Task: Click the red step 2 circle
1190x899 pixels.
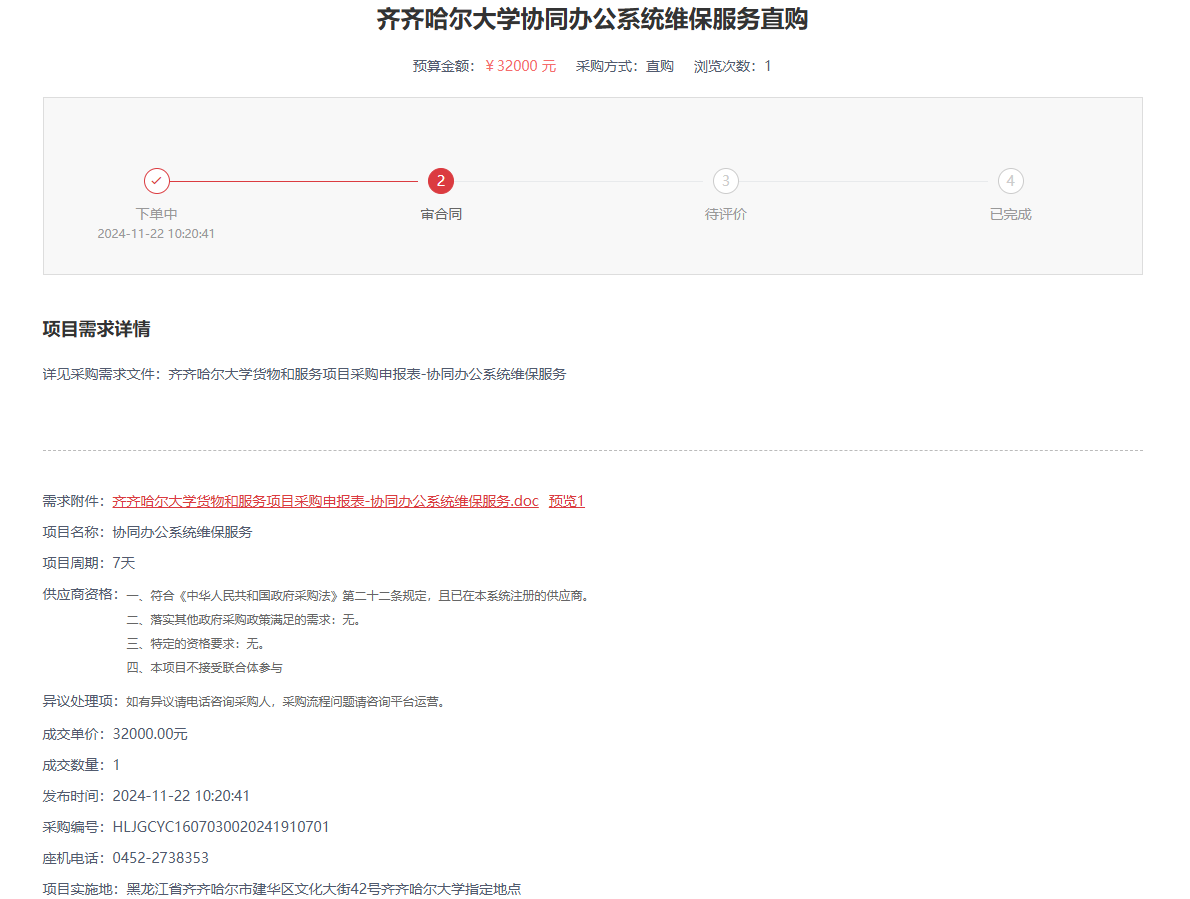Action: (441, 181)
